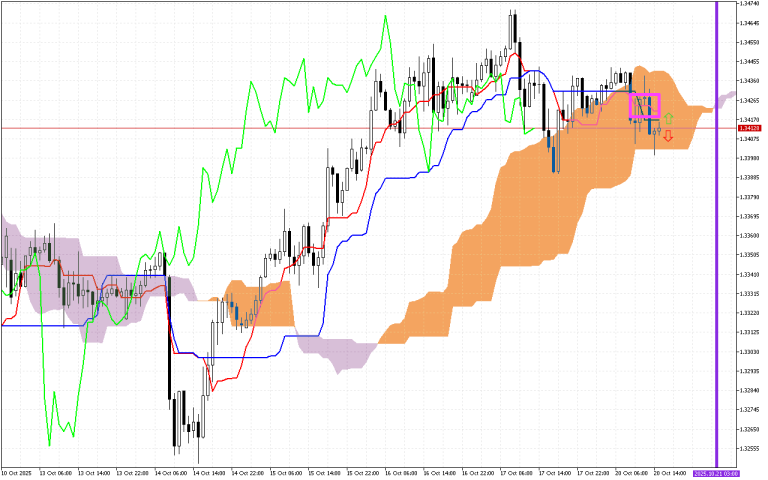Click price level 1.33885 on the scale
Viewport: 768px width, 480px height.
pyautogui.click(x=750, y=178)
